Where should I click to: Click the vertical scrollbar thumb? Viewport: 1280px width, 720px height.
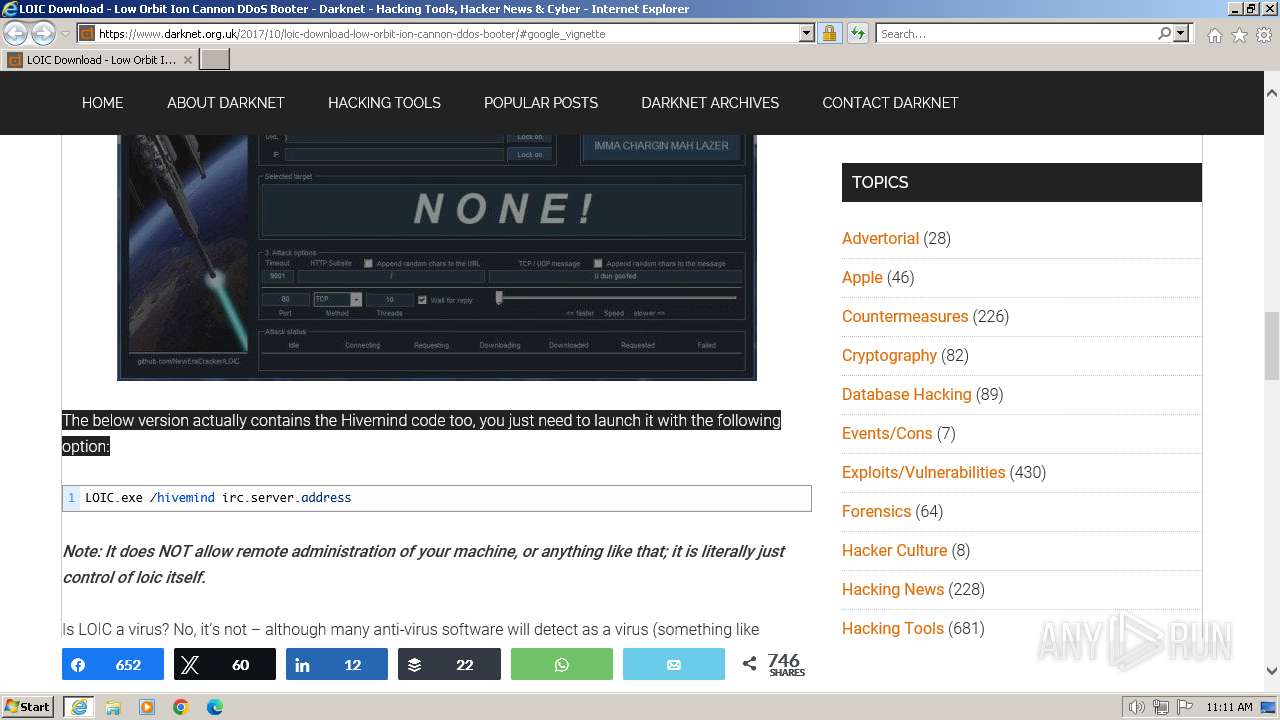1271,346
